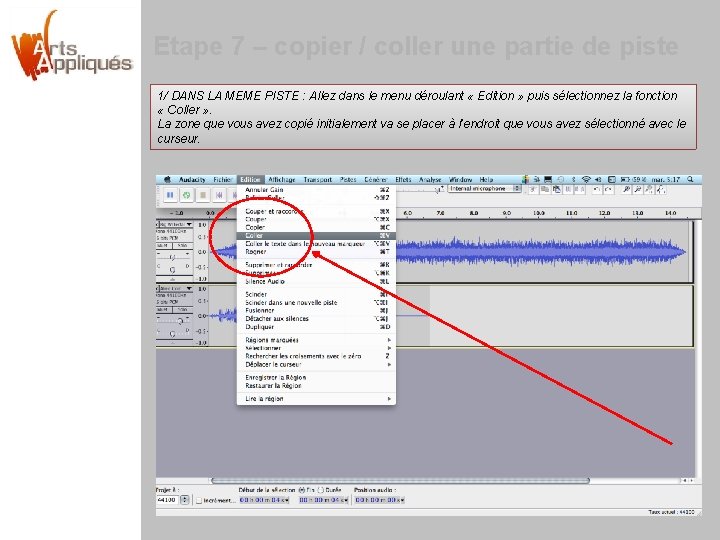720x540 pixels.
Task: Expand the Régions marquées submenu
Action: click(316, 340)
